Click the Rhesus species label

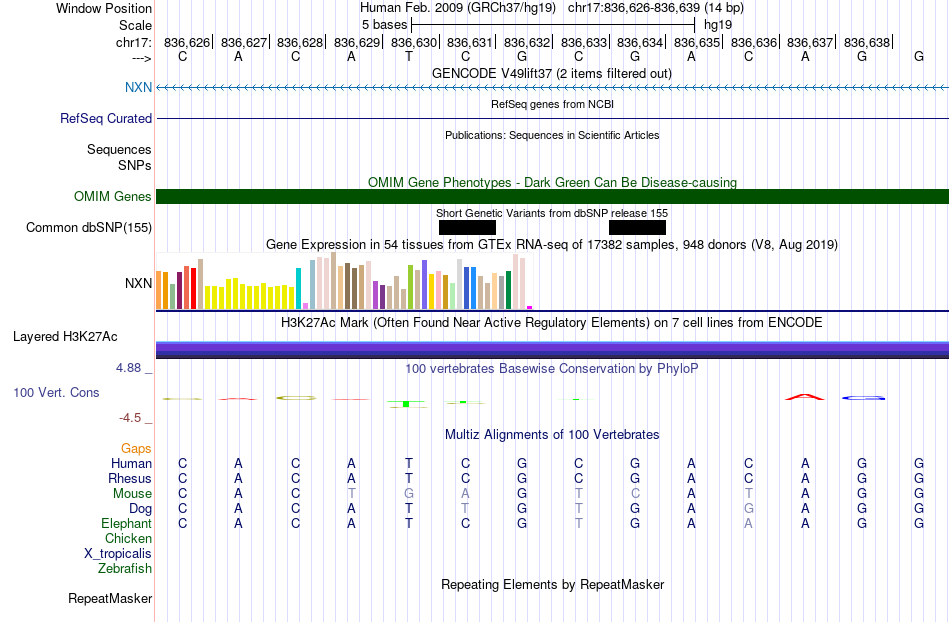[x=130, y=479]
